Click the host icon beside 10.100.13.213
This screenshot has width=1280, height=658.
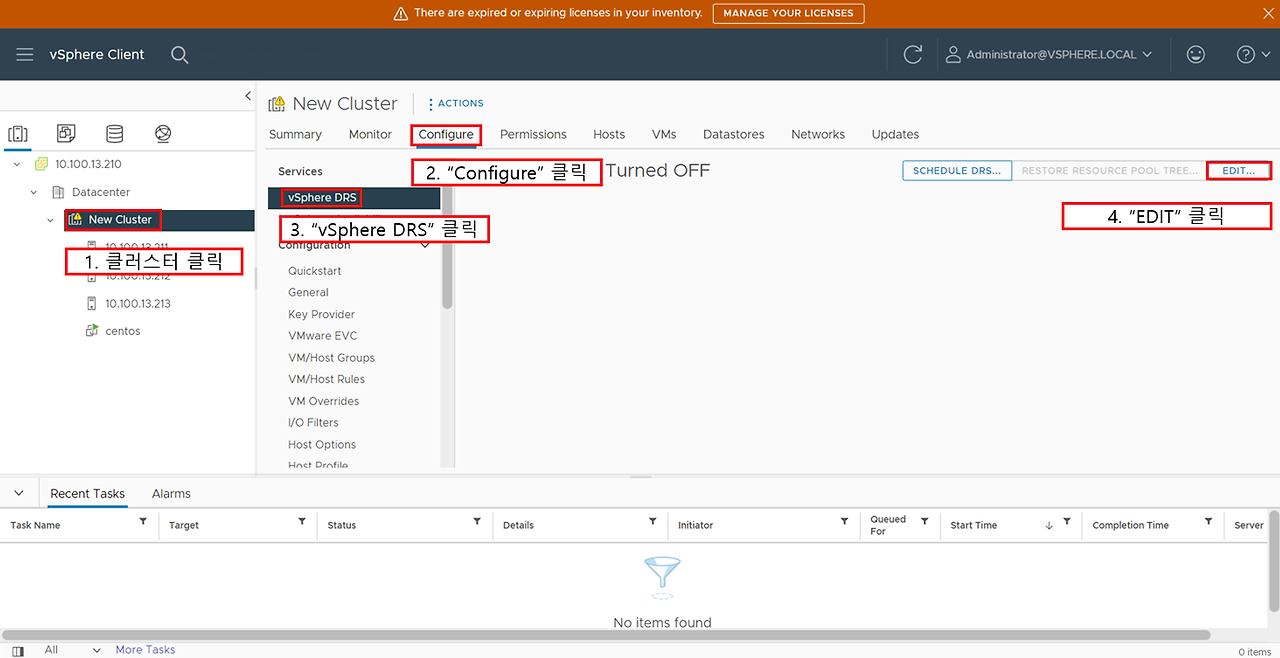(92, 304)
